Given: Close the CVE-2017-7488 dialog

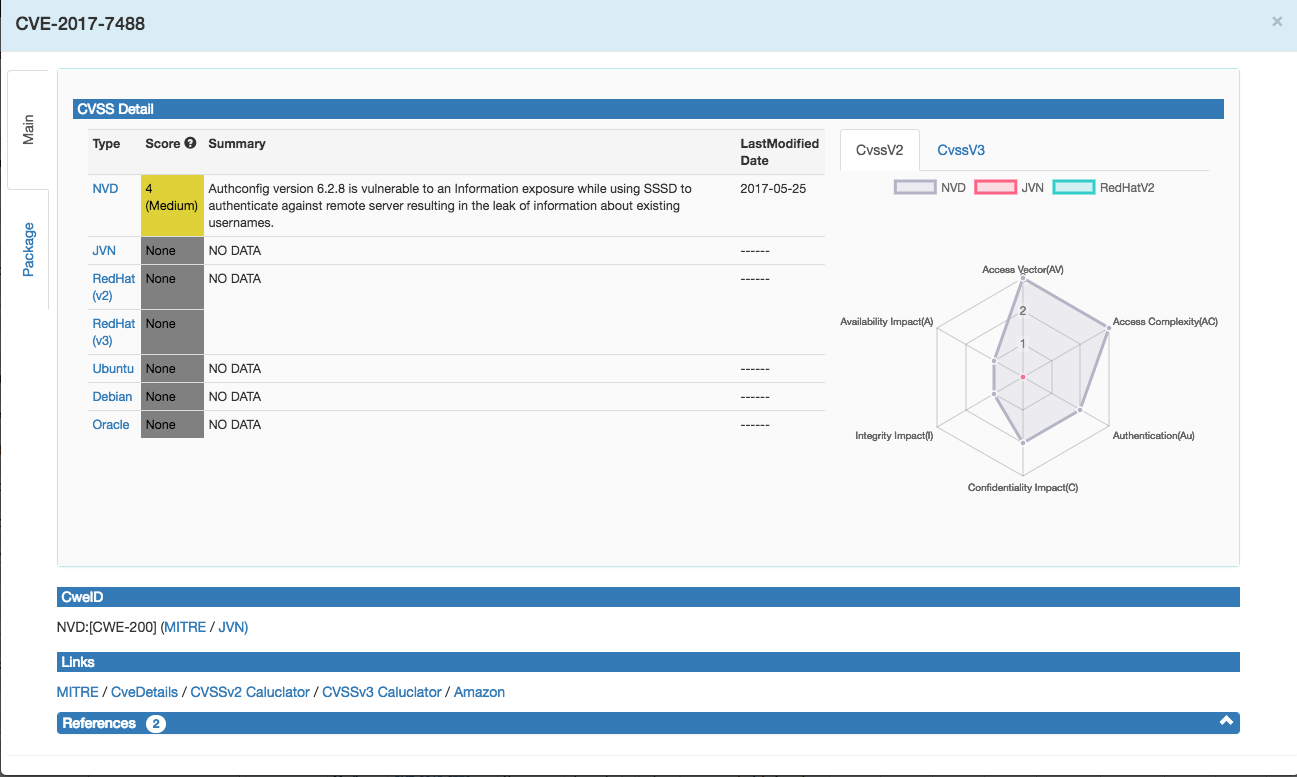Looking at the screenshot, I should [1277, 21].
